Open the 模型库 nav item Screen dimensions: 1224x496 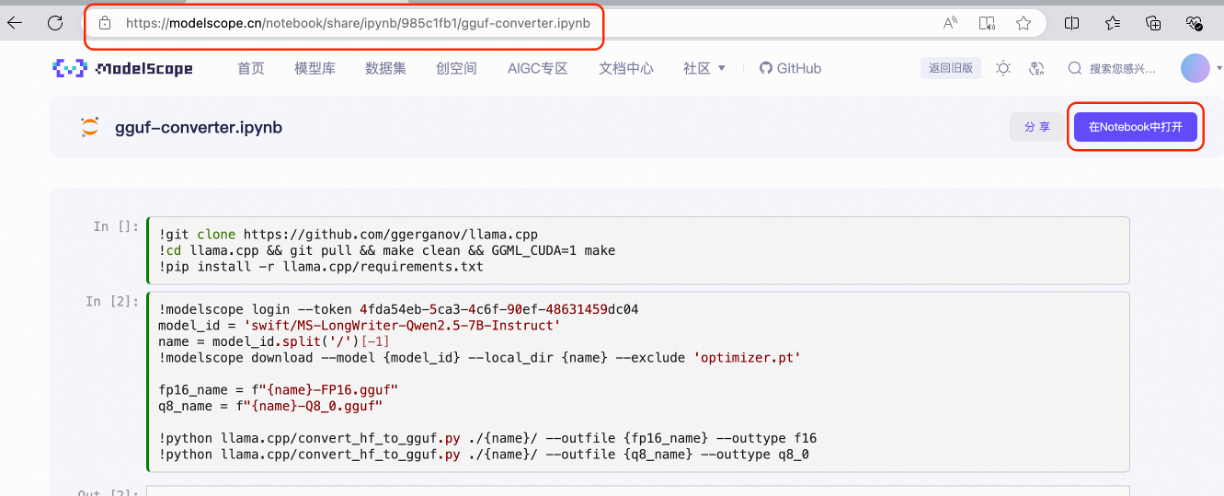click(315, 68)
